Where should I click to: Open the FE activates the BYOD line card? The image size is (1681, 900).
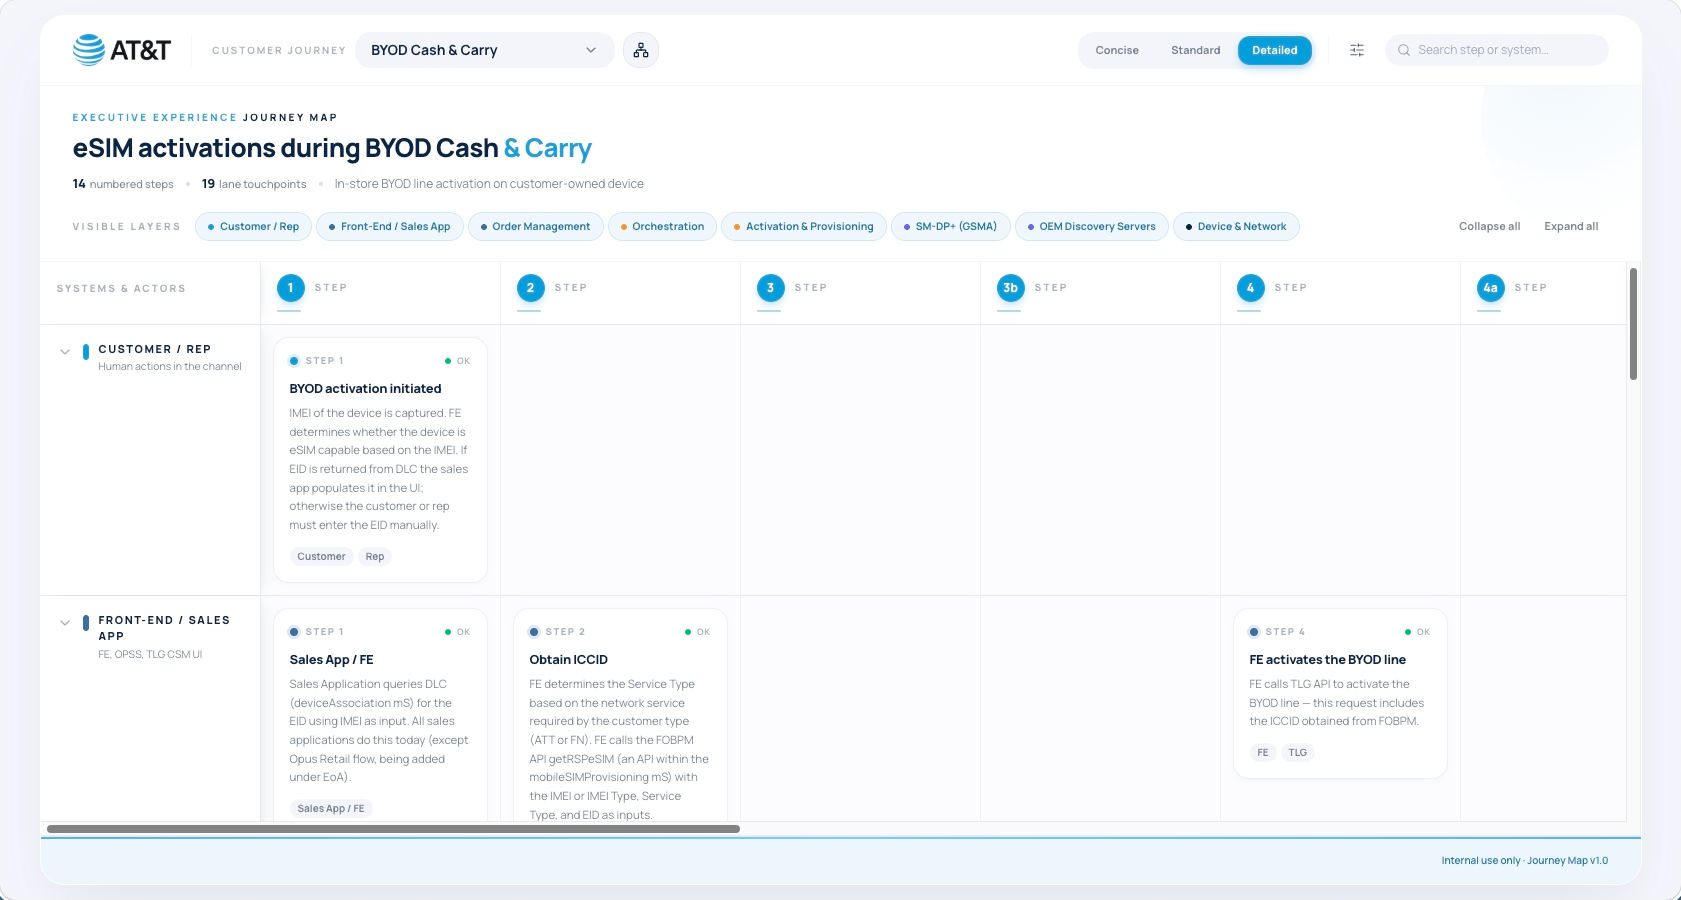tap(1340, 693)
